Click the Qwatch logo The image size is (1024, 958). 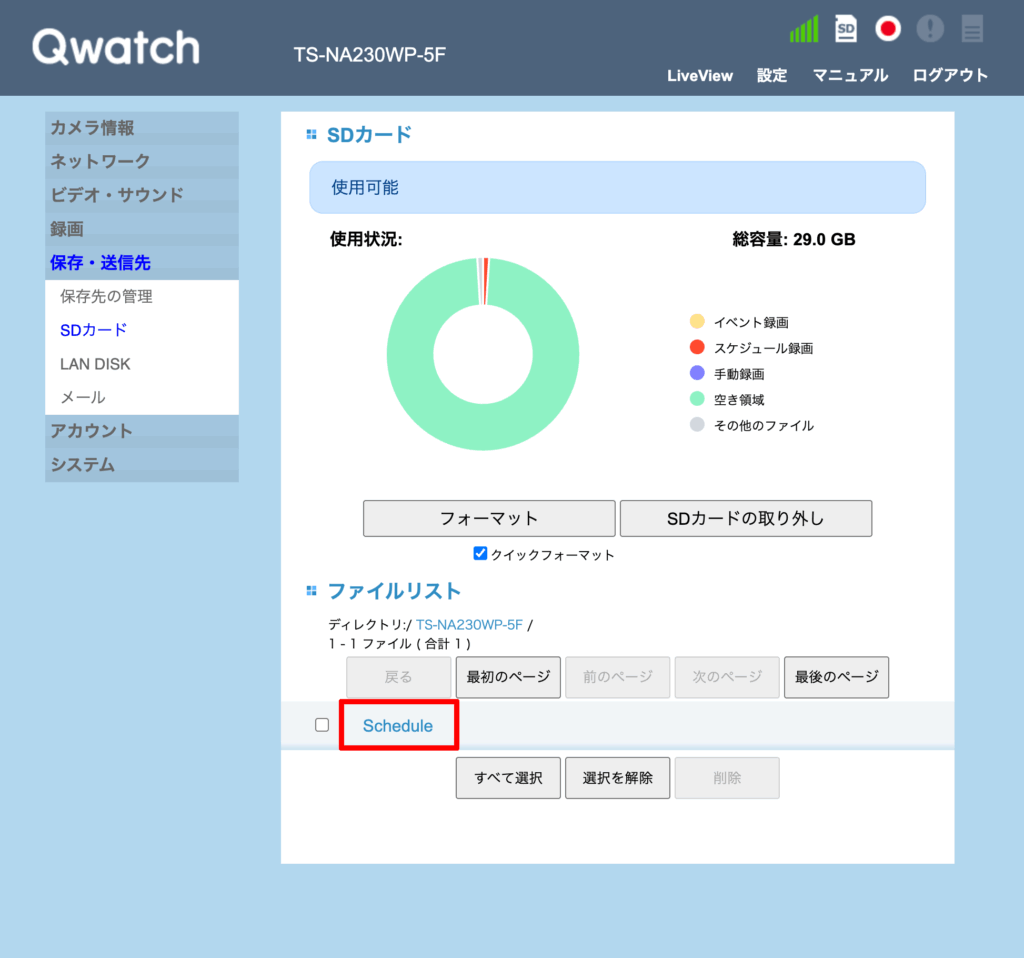coord(116,47)
